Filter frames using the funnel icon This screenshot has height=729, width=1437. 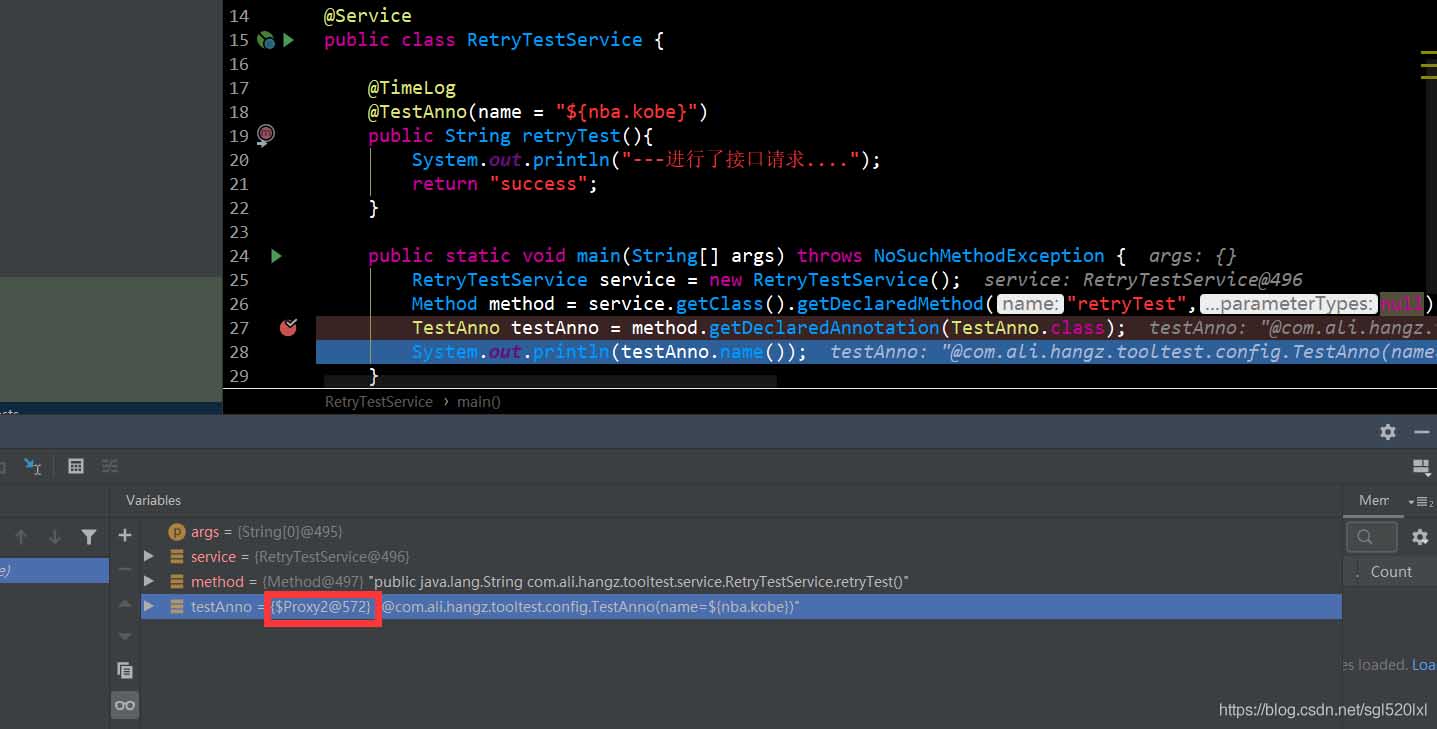click(89, 537)
